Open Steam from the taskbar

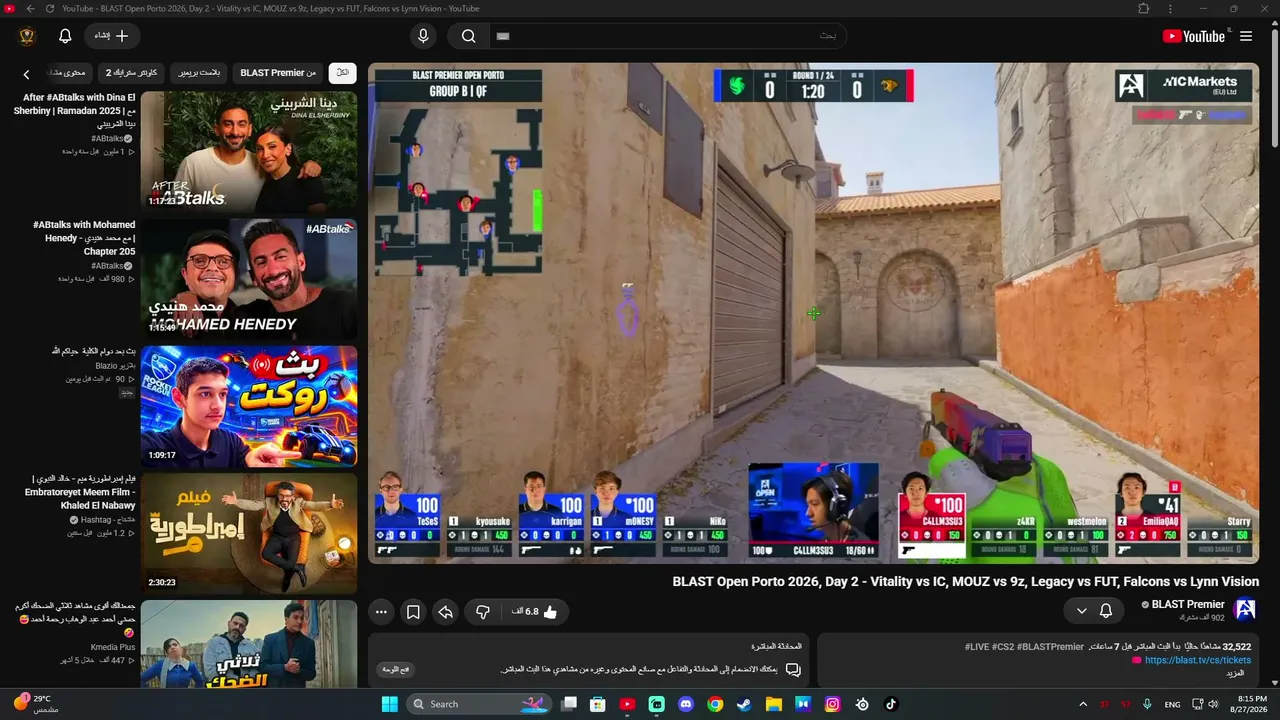[744, 704]
